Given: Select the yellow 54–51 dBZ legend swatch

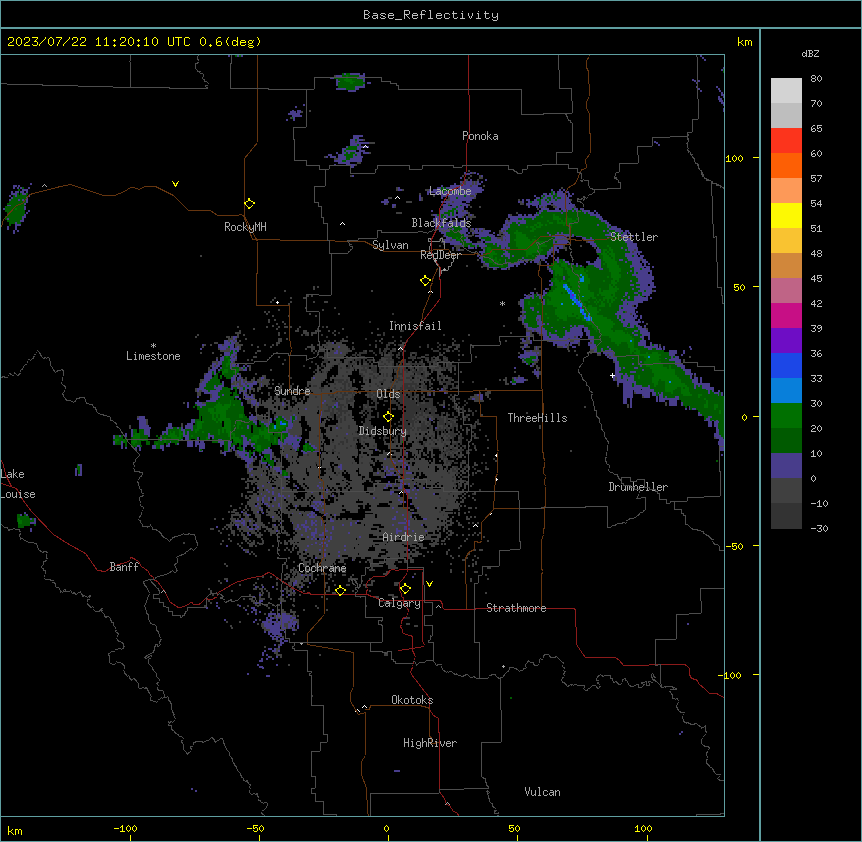Looking at the screenshot, I should (786, 215).
